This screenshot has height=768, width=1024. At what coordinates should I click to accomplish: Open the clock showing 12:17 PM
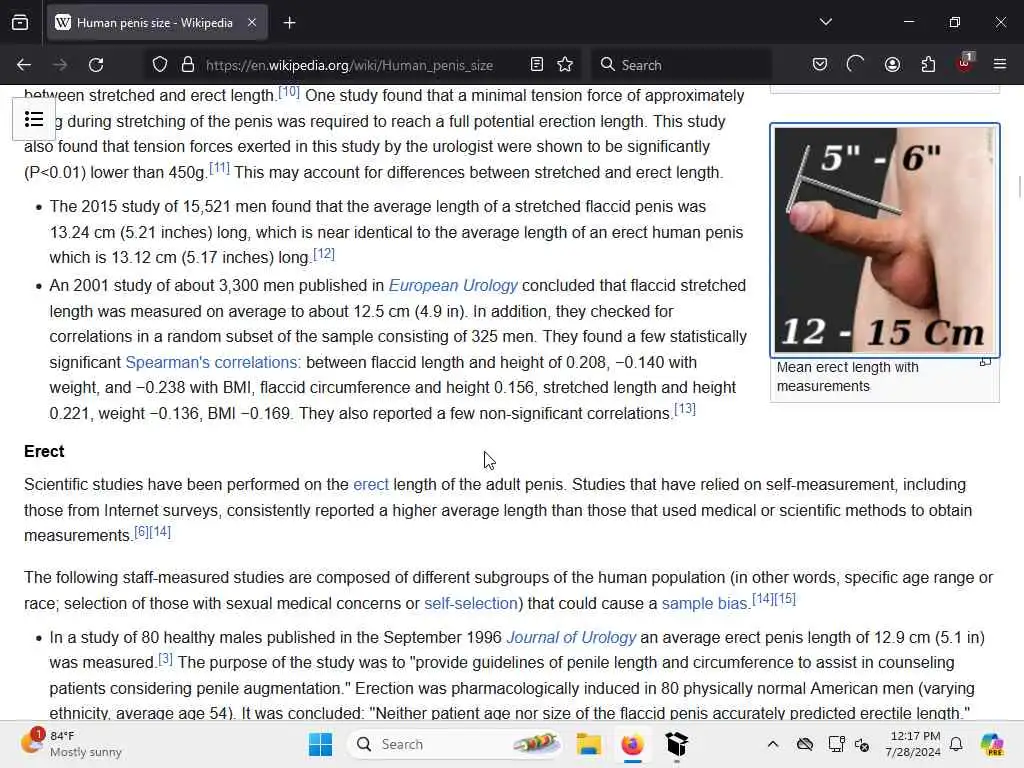pos(913,744)
